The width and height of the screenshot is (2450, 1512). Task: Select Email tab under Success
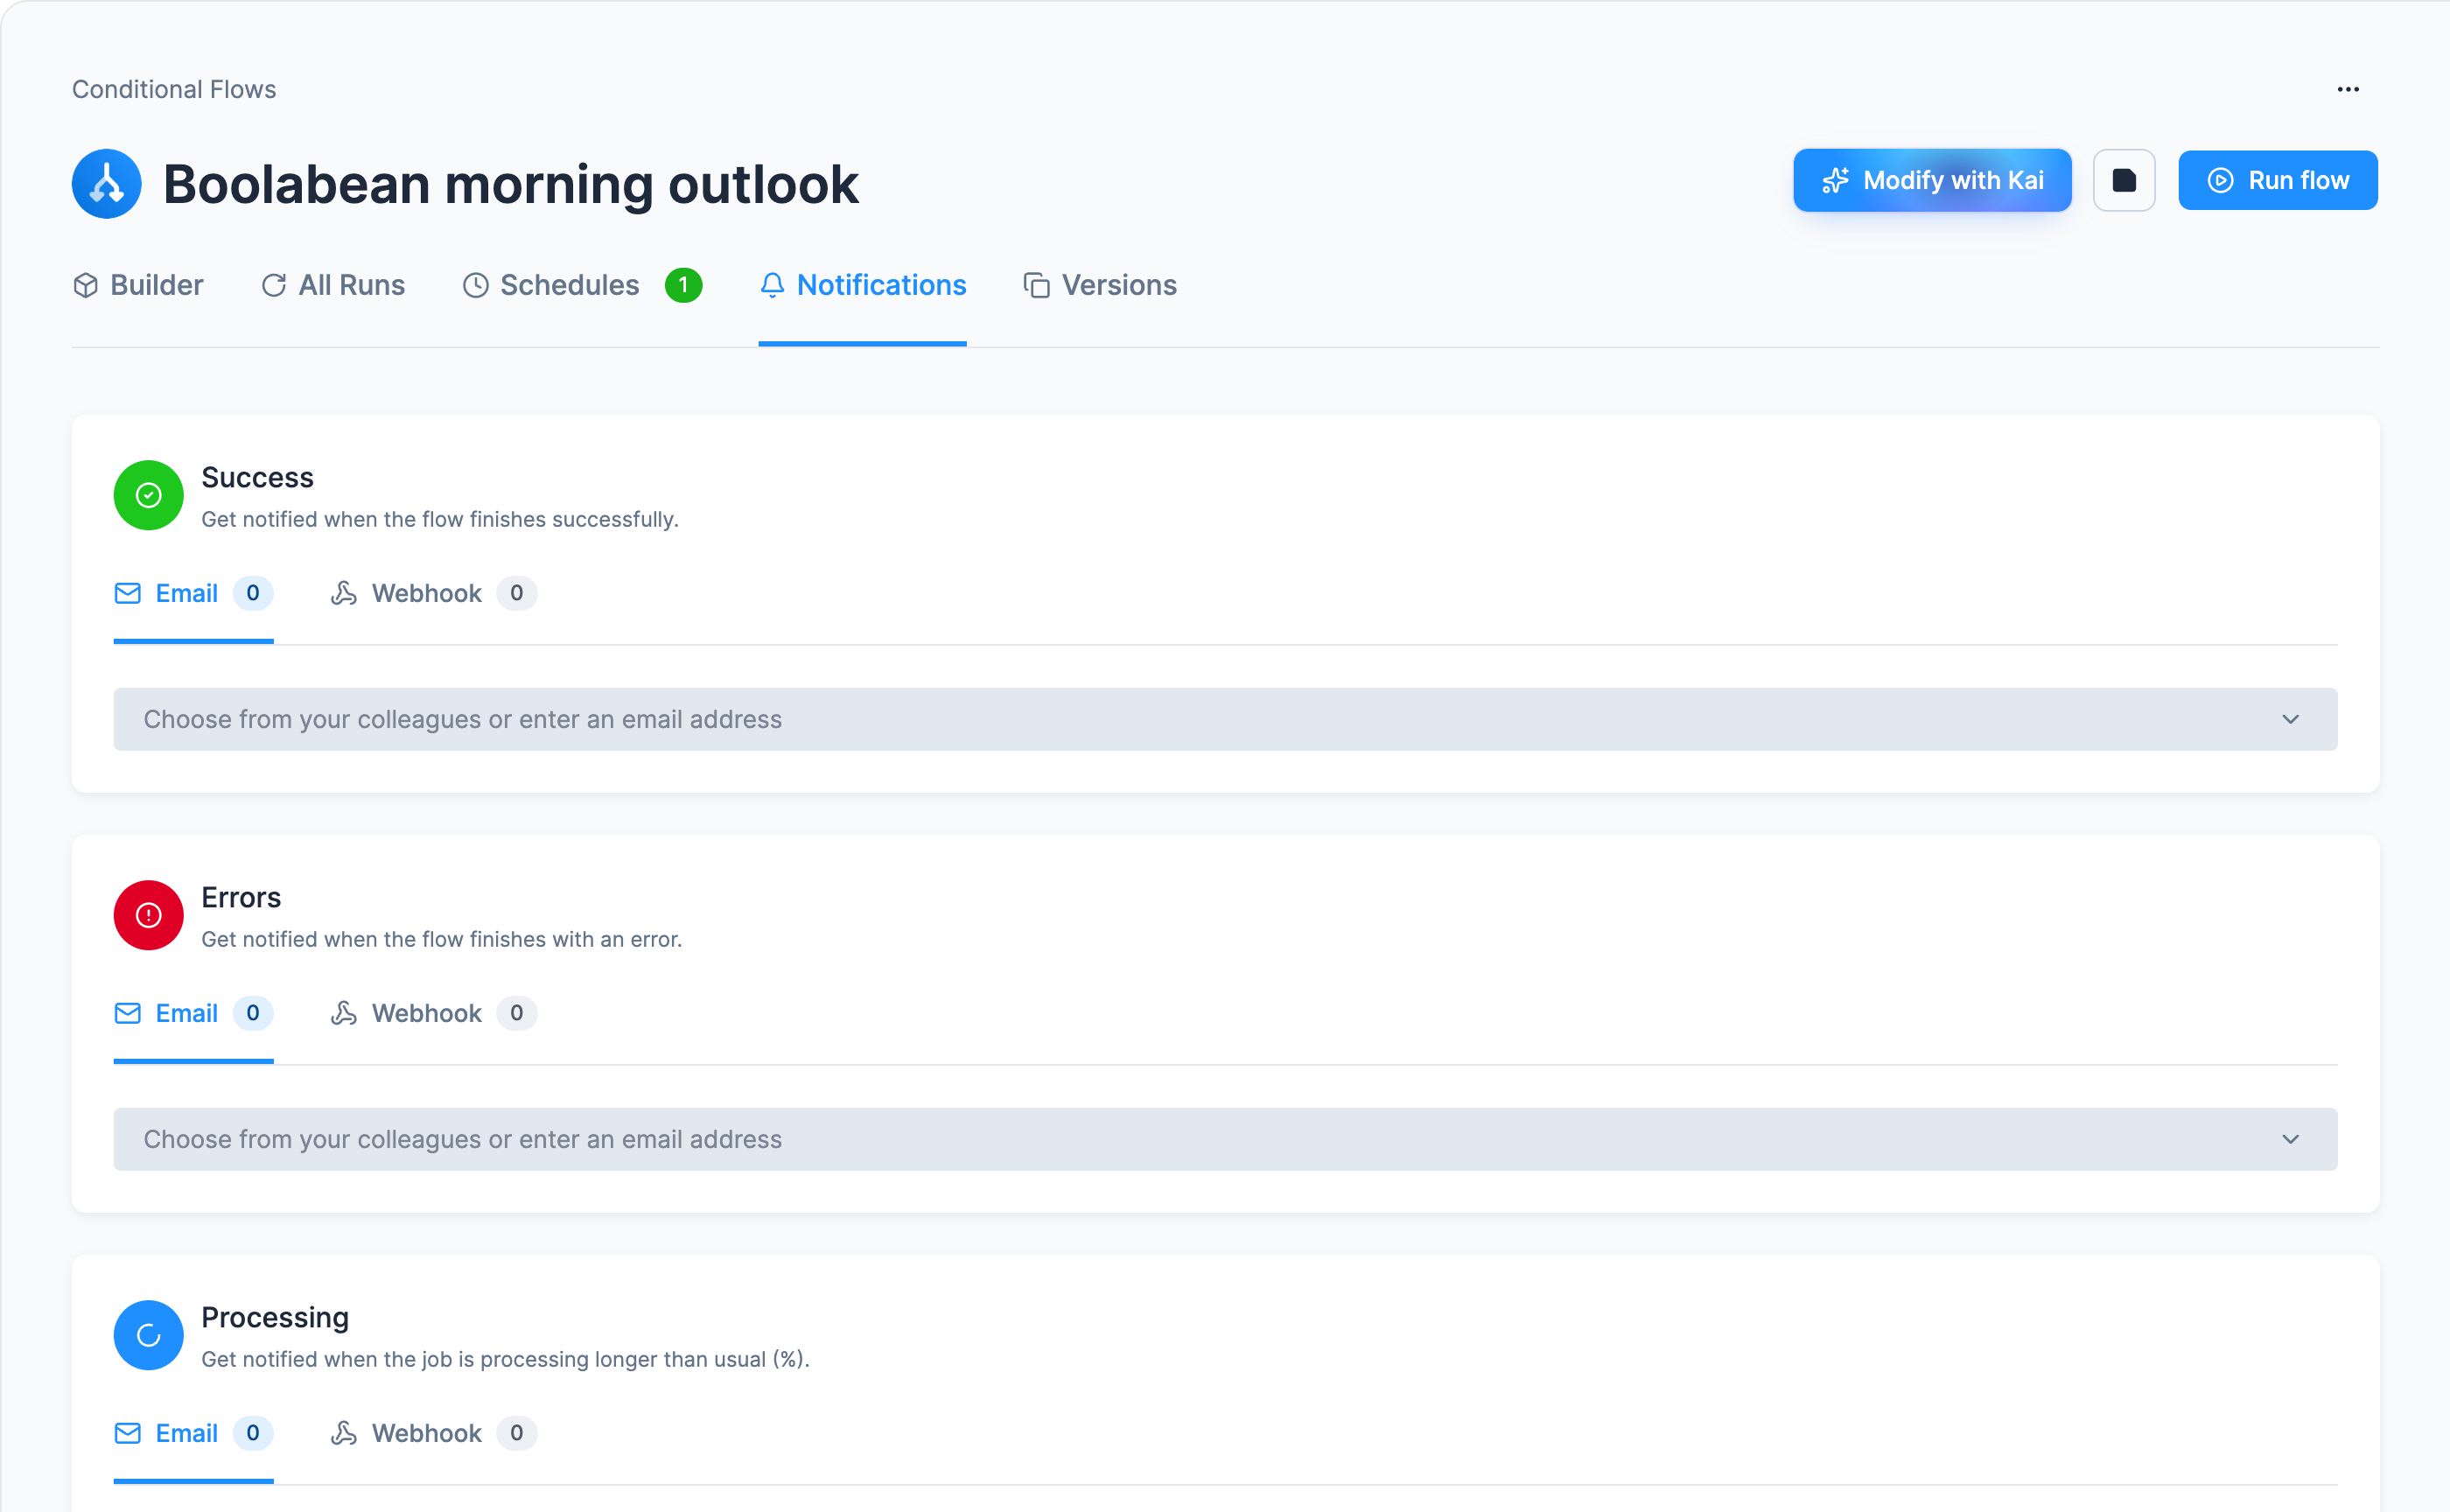tap(194, 593)
